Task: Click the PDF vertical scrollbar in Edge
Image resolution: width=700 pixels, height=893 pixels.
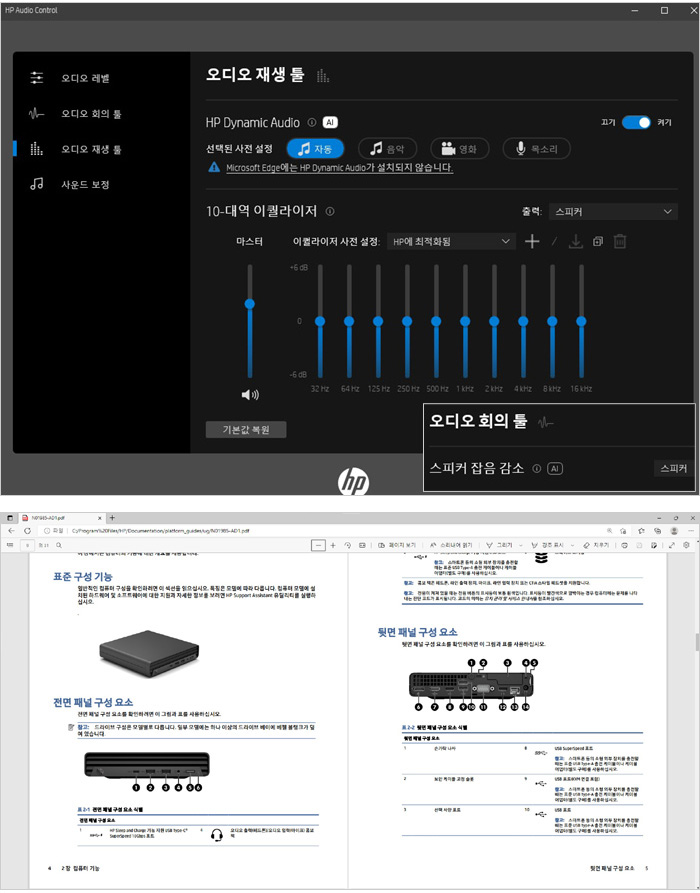Action: click(697, 642)
